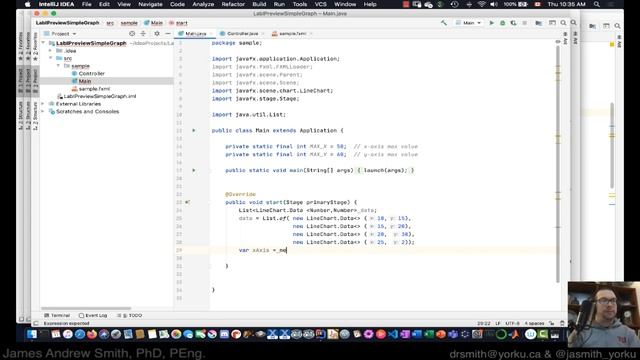Click the Stop square button in toolbar
640x360 pixels.
click(524, 23)
